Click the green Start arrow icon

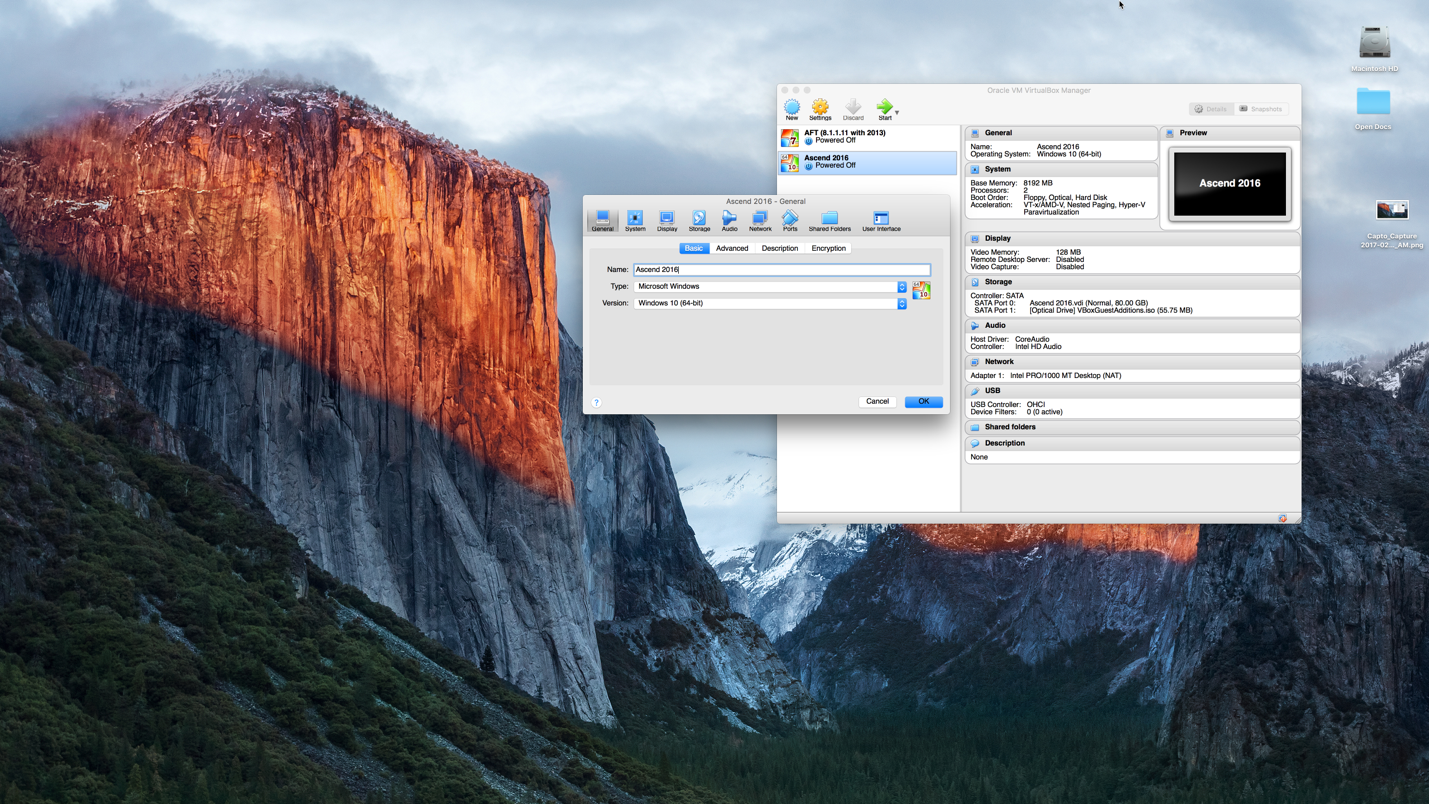[884, 109]
